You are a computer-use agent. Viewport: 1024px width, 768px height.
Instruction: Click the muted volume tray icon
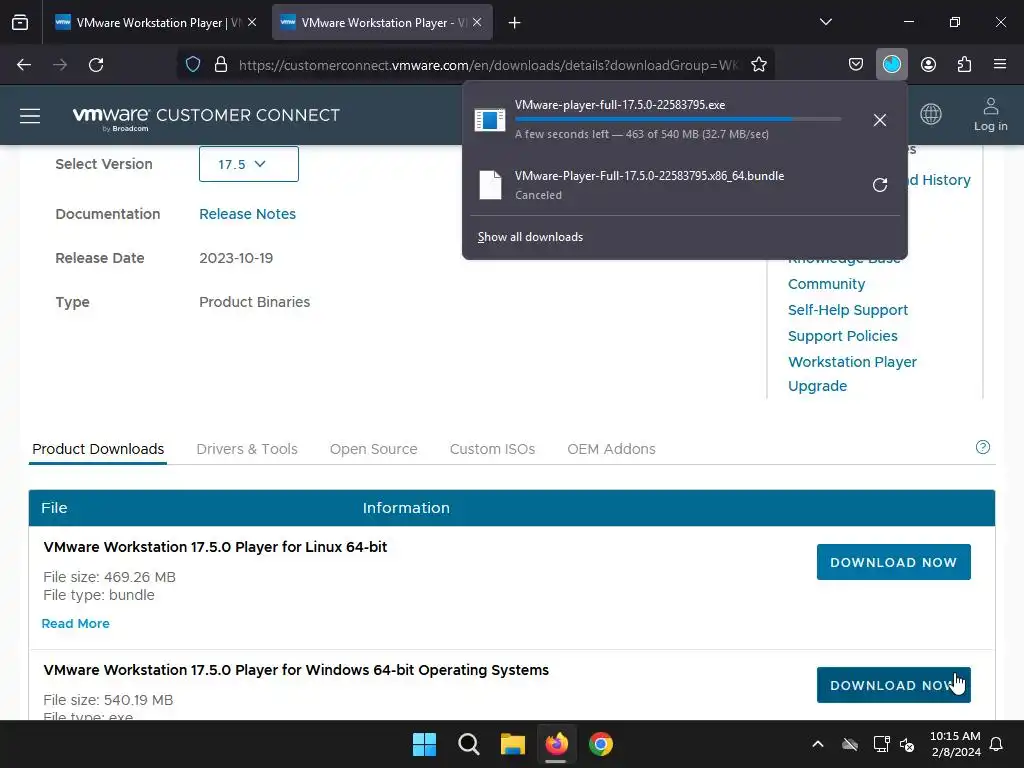pos(907,744)
